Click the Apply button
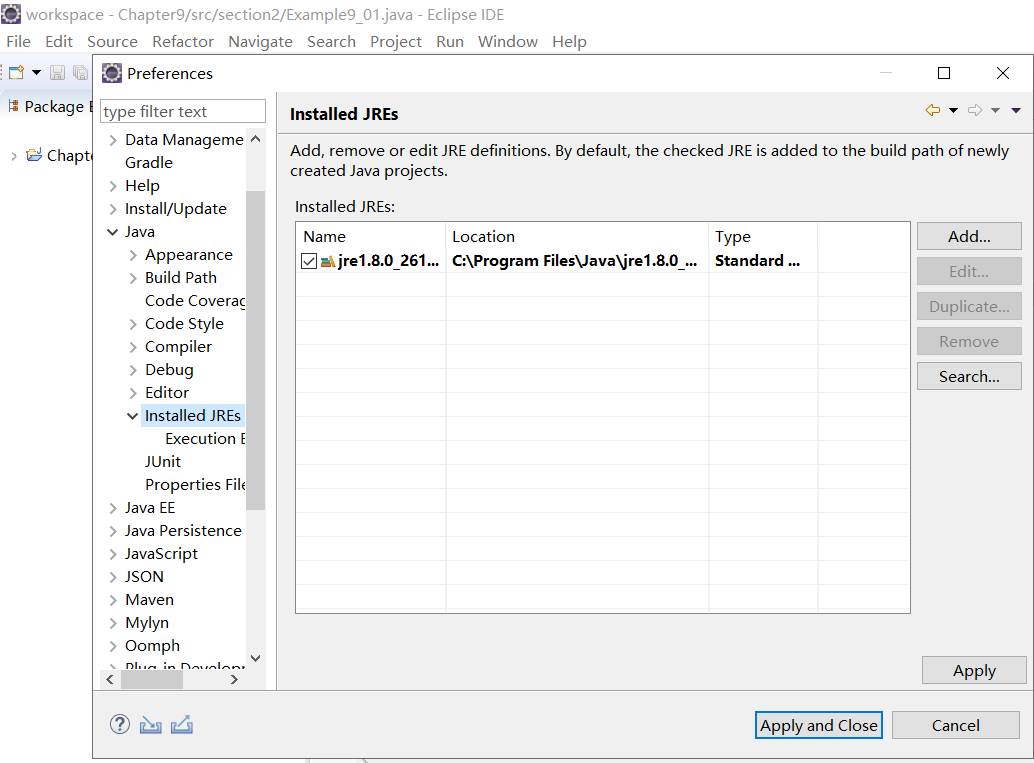1034x763 pixels. pos(974,670)
